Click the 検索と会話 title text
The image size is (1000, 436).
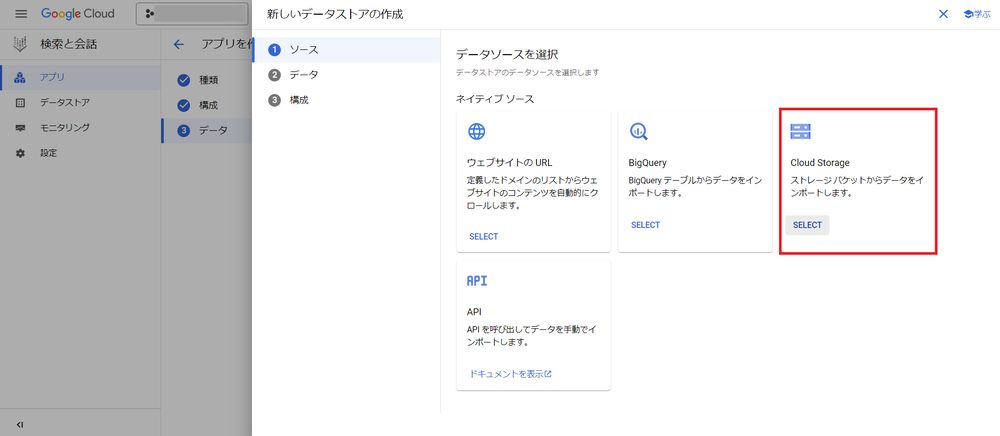[69, 45]
